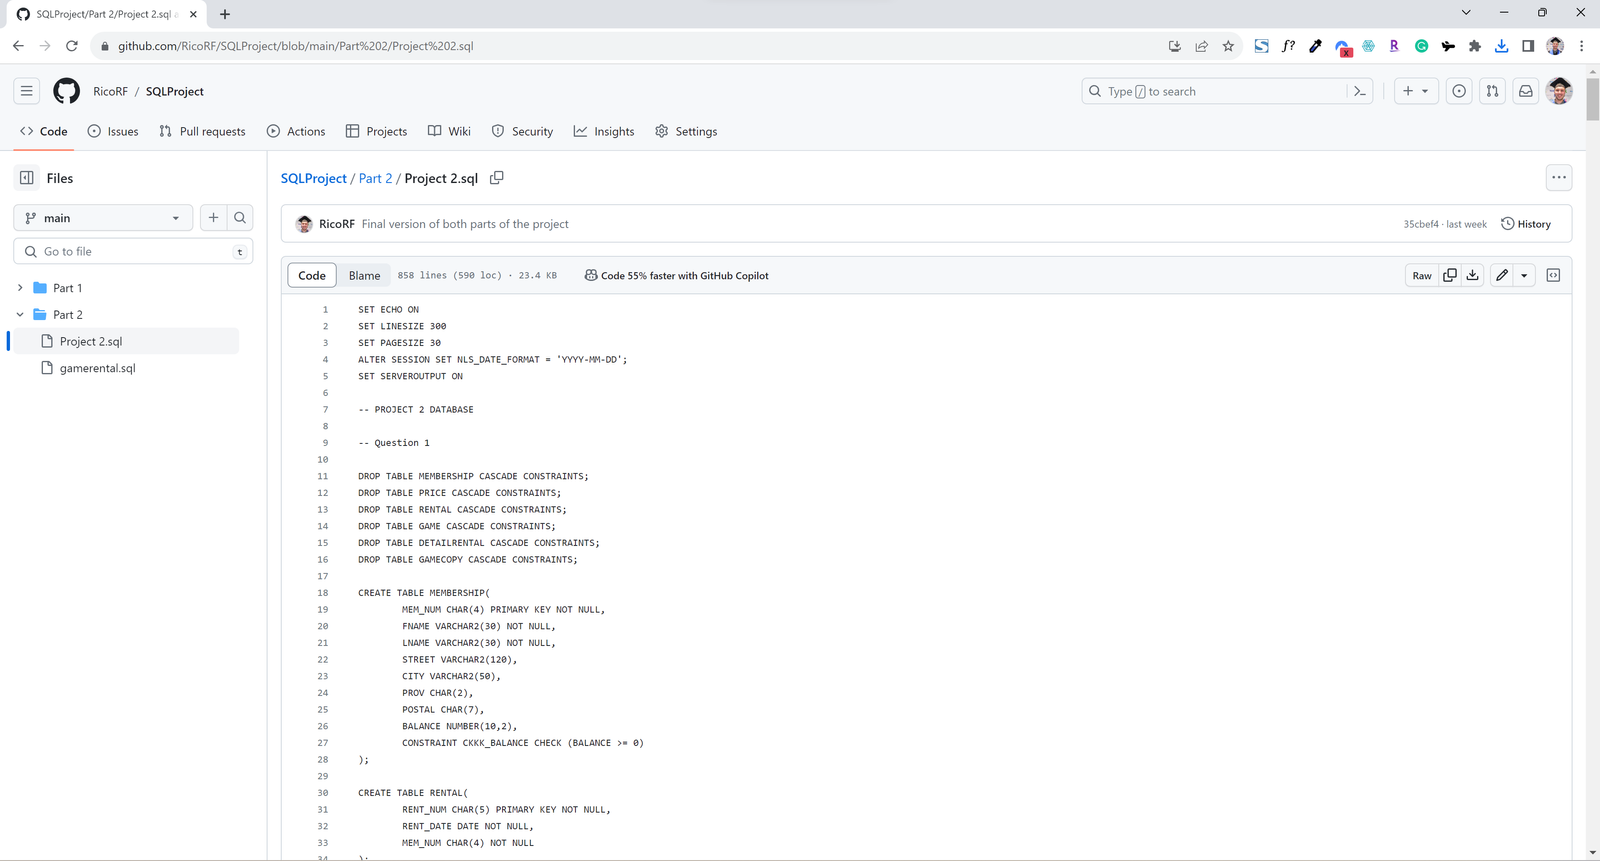Open the main branch dropdown

(x=103, y=218)
